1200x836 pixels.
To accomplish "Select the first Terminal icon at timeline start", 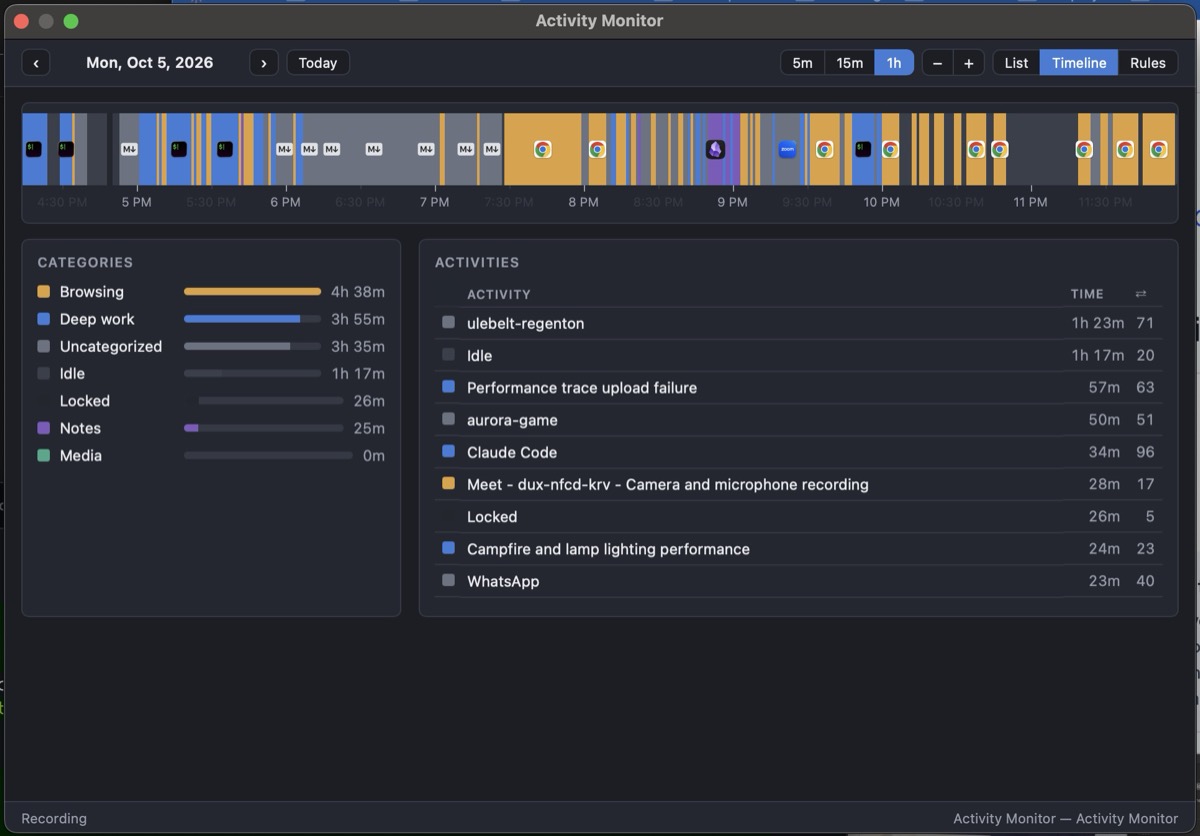I will (x=33, y=149).
